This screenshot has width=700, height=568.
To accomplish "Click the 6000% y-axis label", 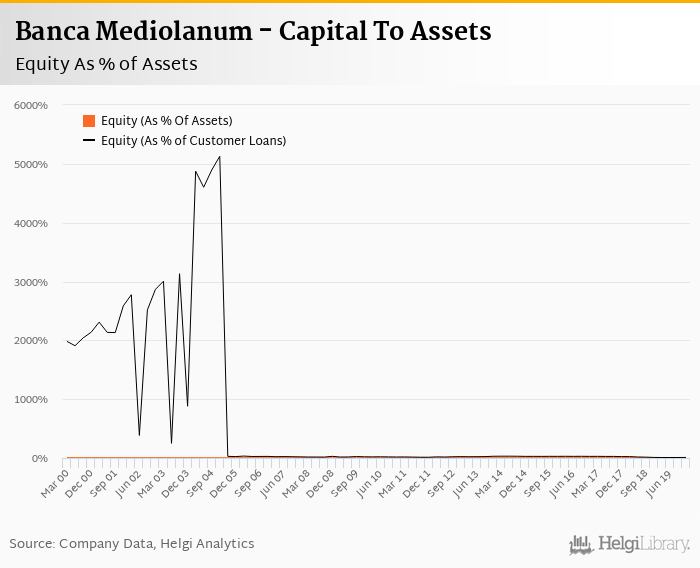I will point(31,105).
